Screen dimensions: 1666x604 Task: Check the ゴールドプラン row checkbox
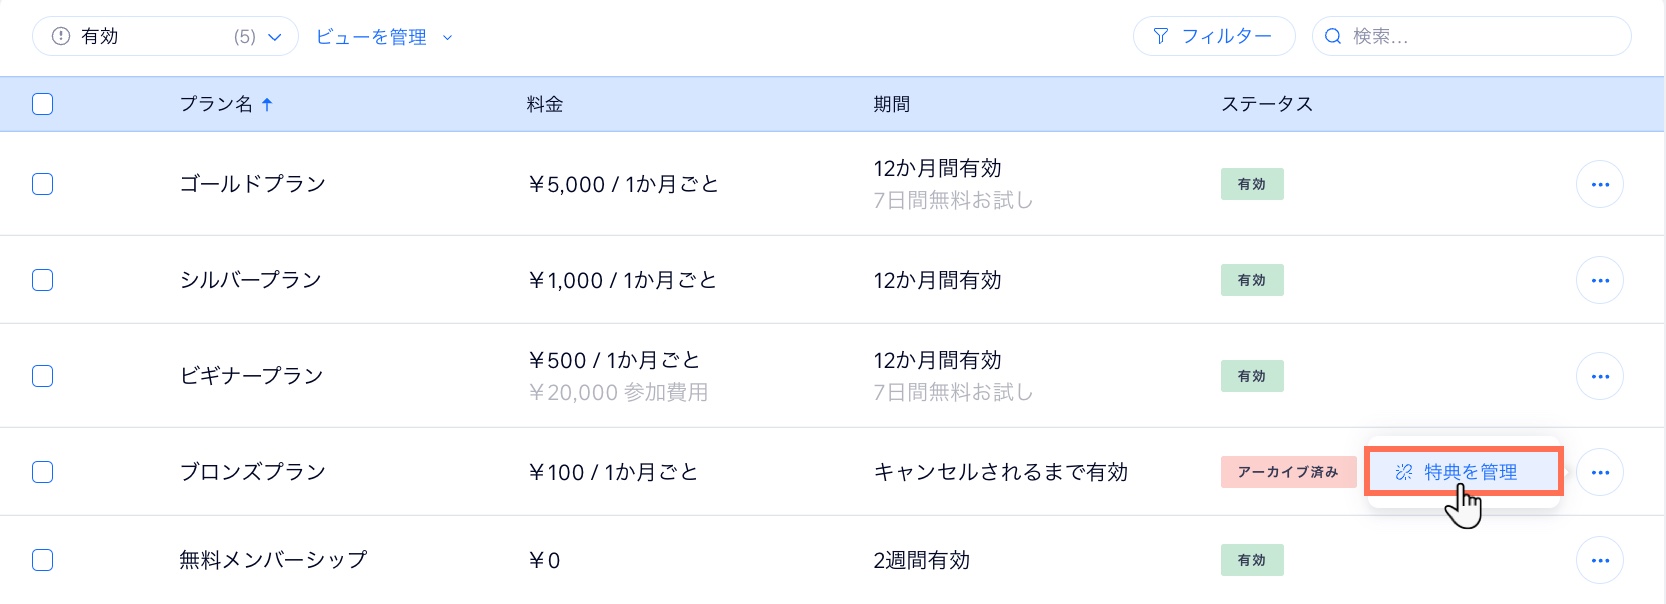coord(42,184)
